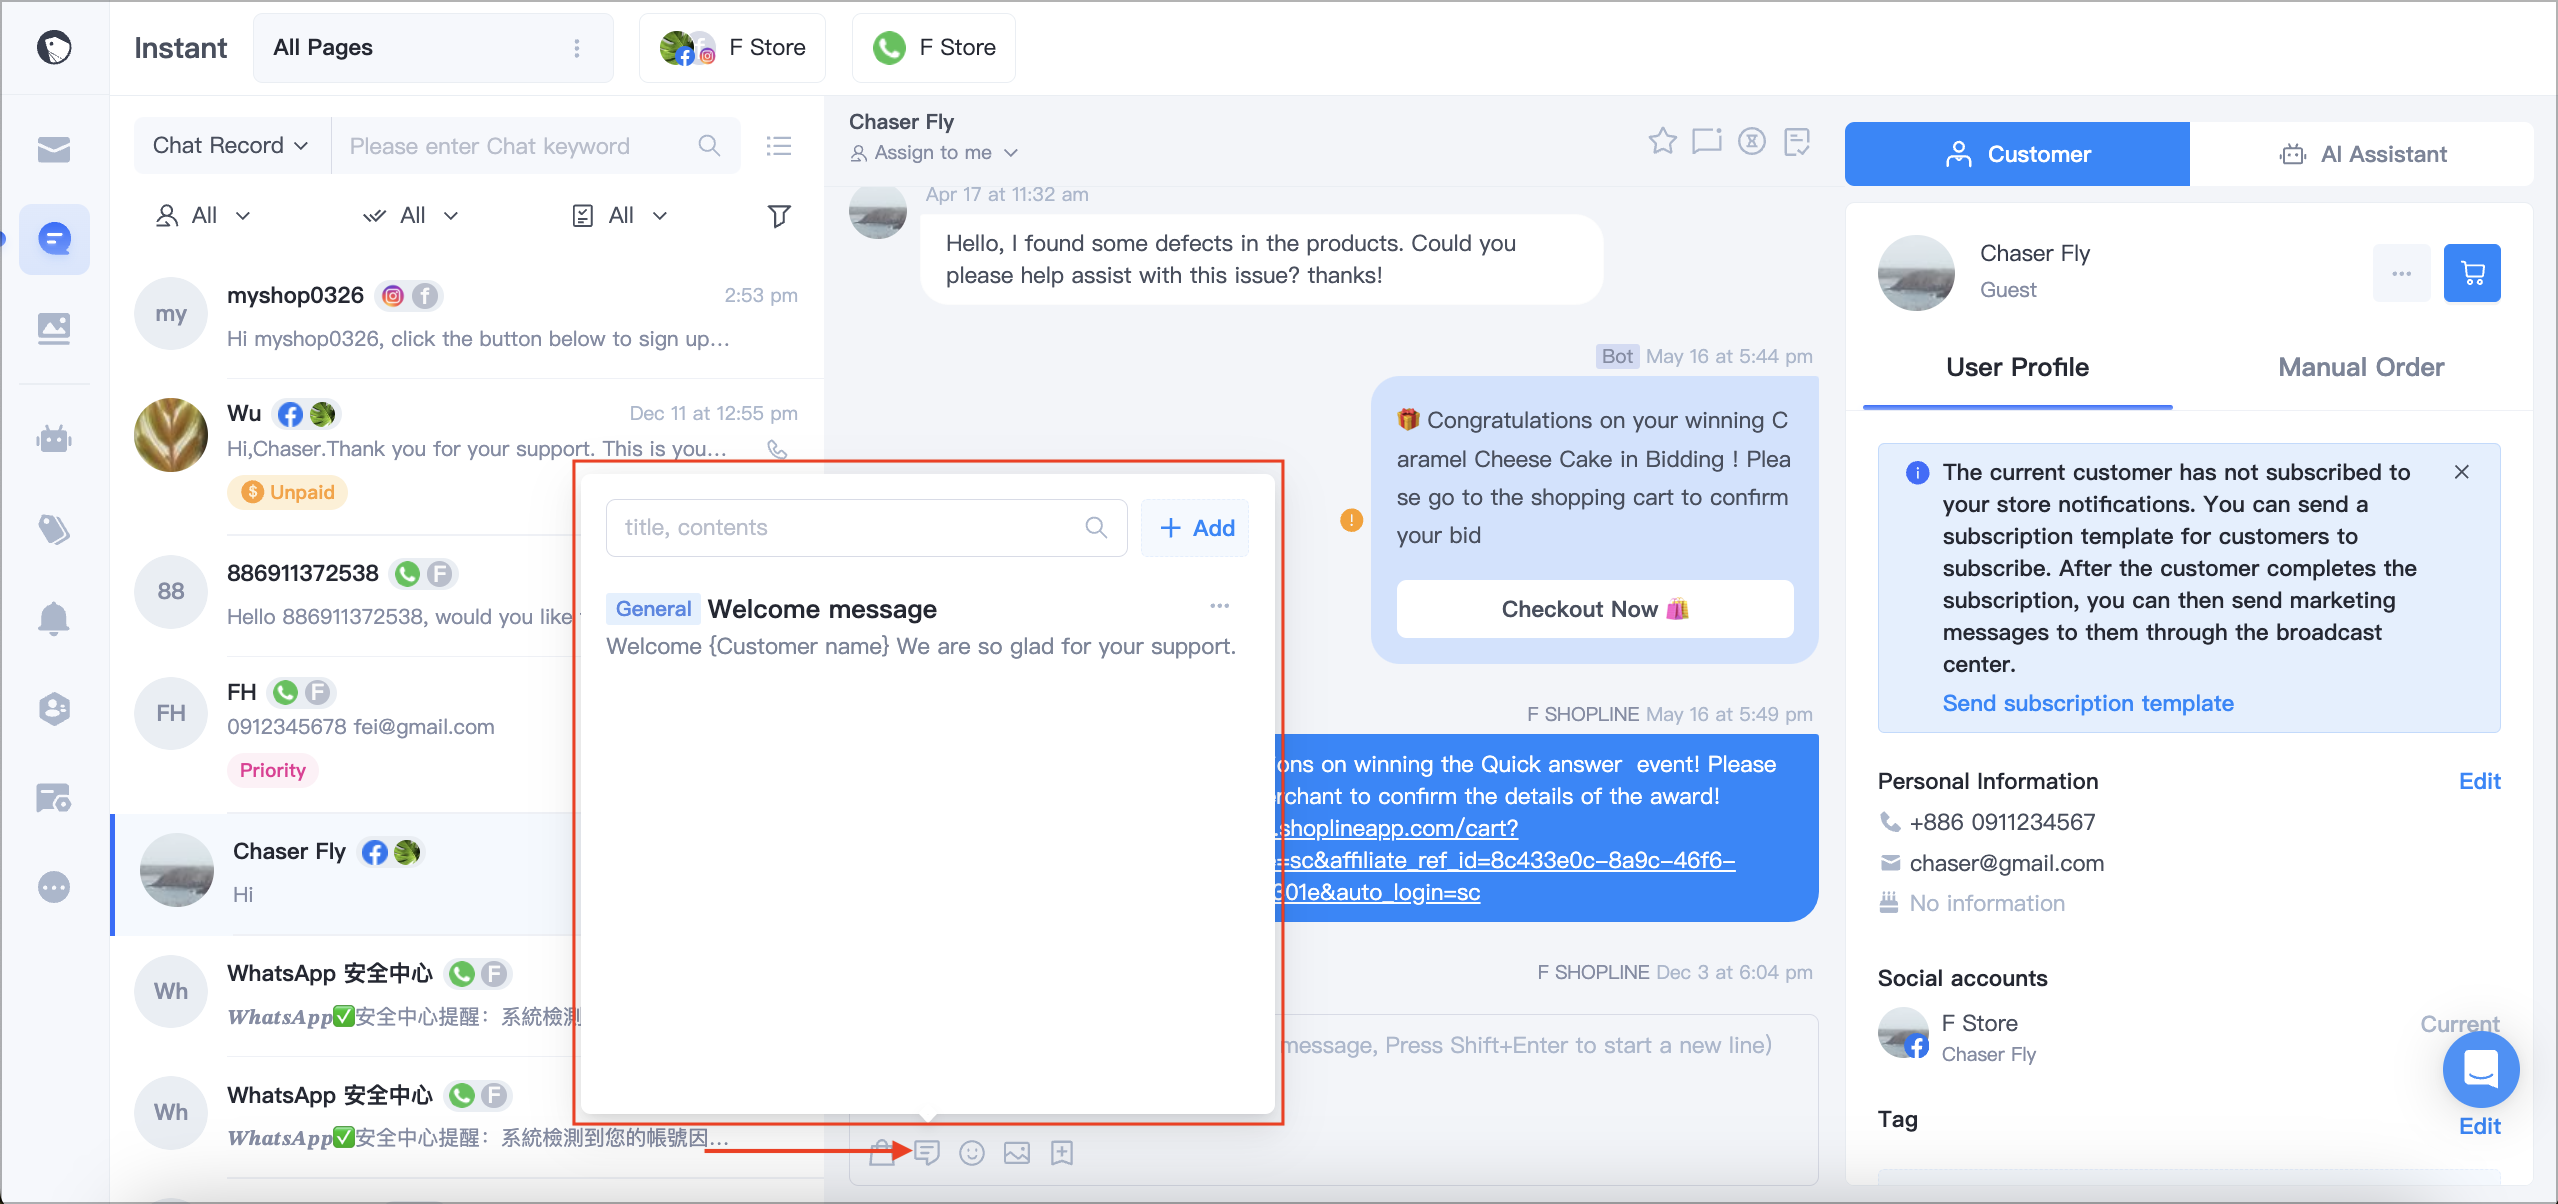Viewport: 2558px width, 1204px height.
Task: Expand the Chat Record dropdown
Action: coord(231,146)
